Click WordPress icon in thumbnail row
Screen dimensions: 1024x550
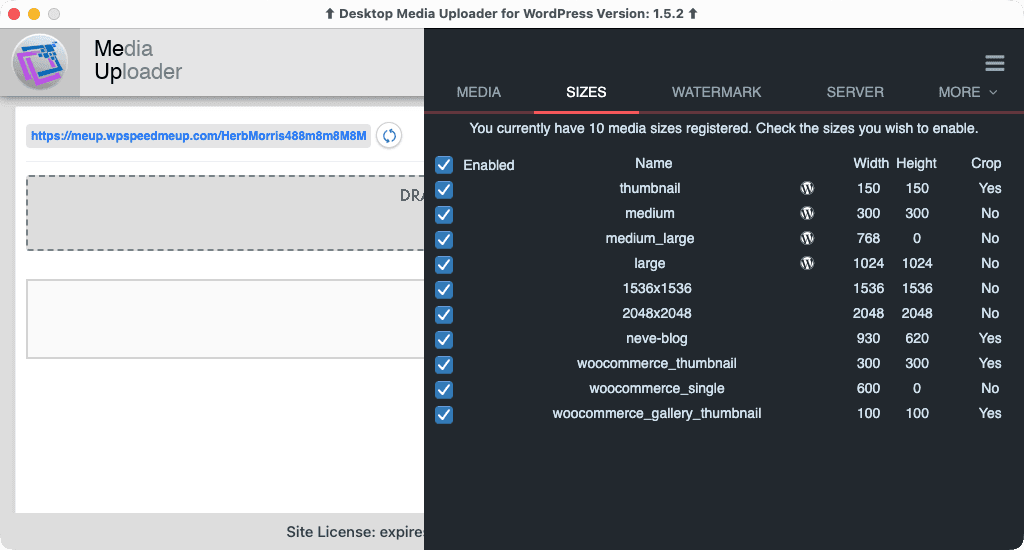click(807, 188)
